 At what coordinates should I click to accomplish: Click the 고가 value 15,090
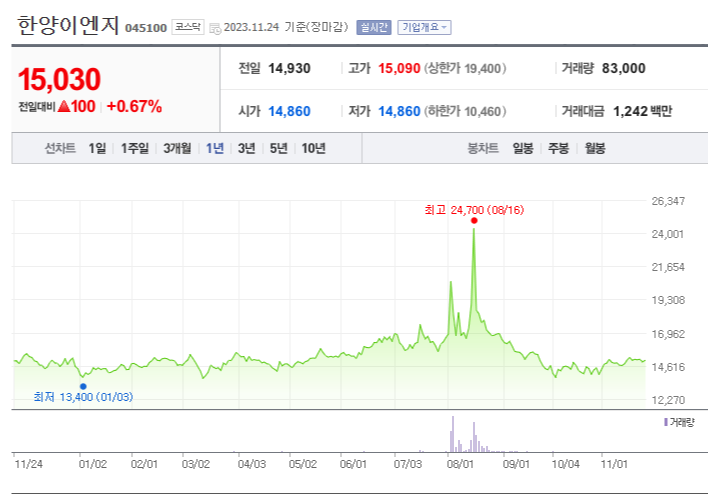(x=399, y=69)
